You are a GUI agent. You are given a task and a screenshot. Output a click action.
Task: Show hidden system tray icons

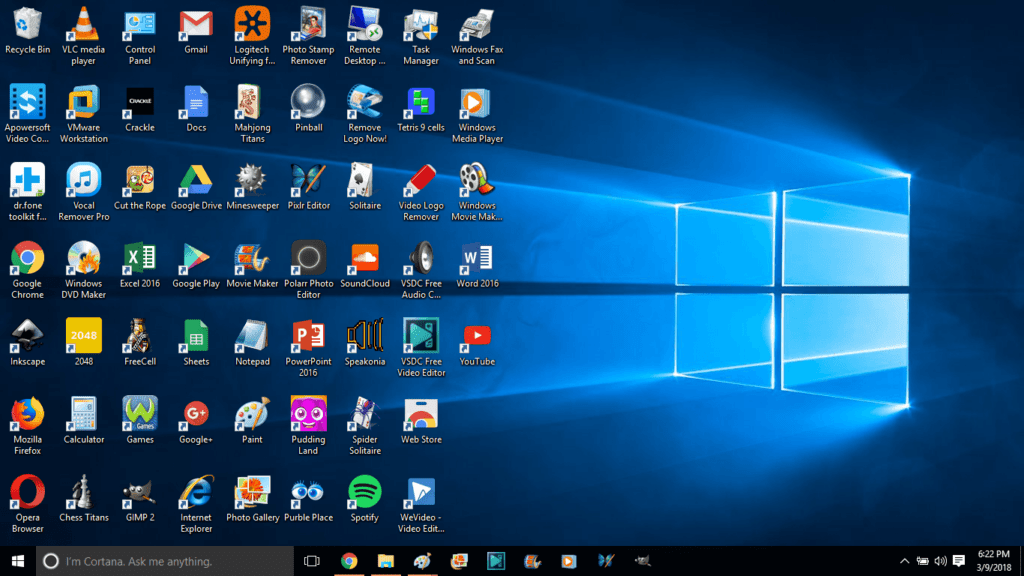(x=904, y=561)
